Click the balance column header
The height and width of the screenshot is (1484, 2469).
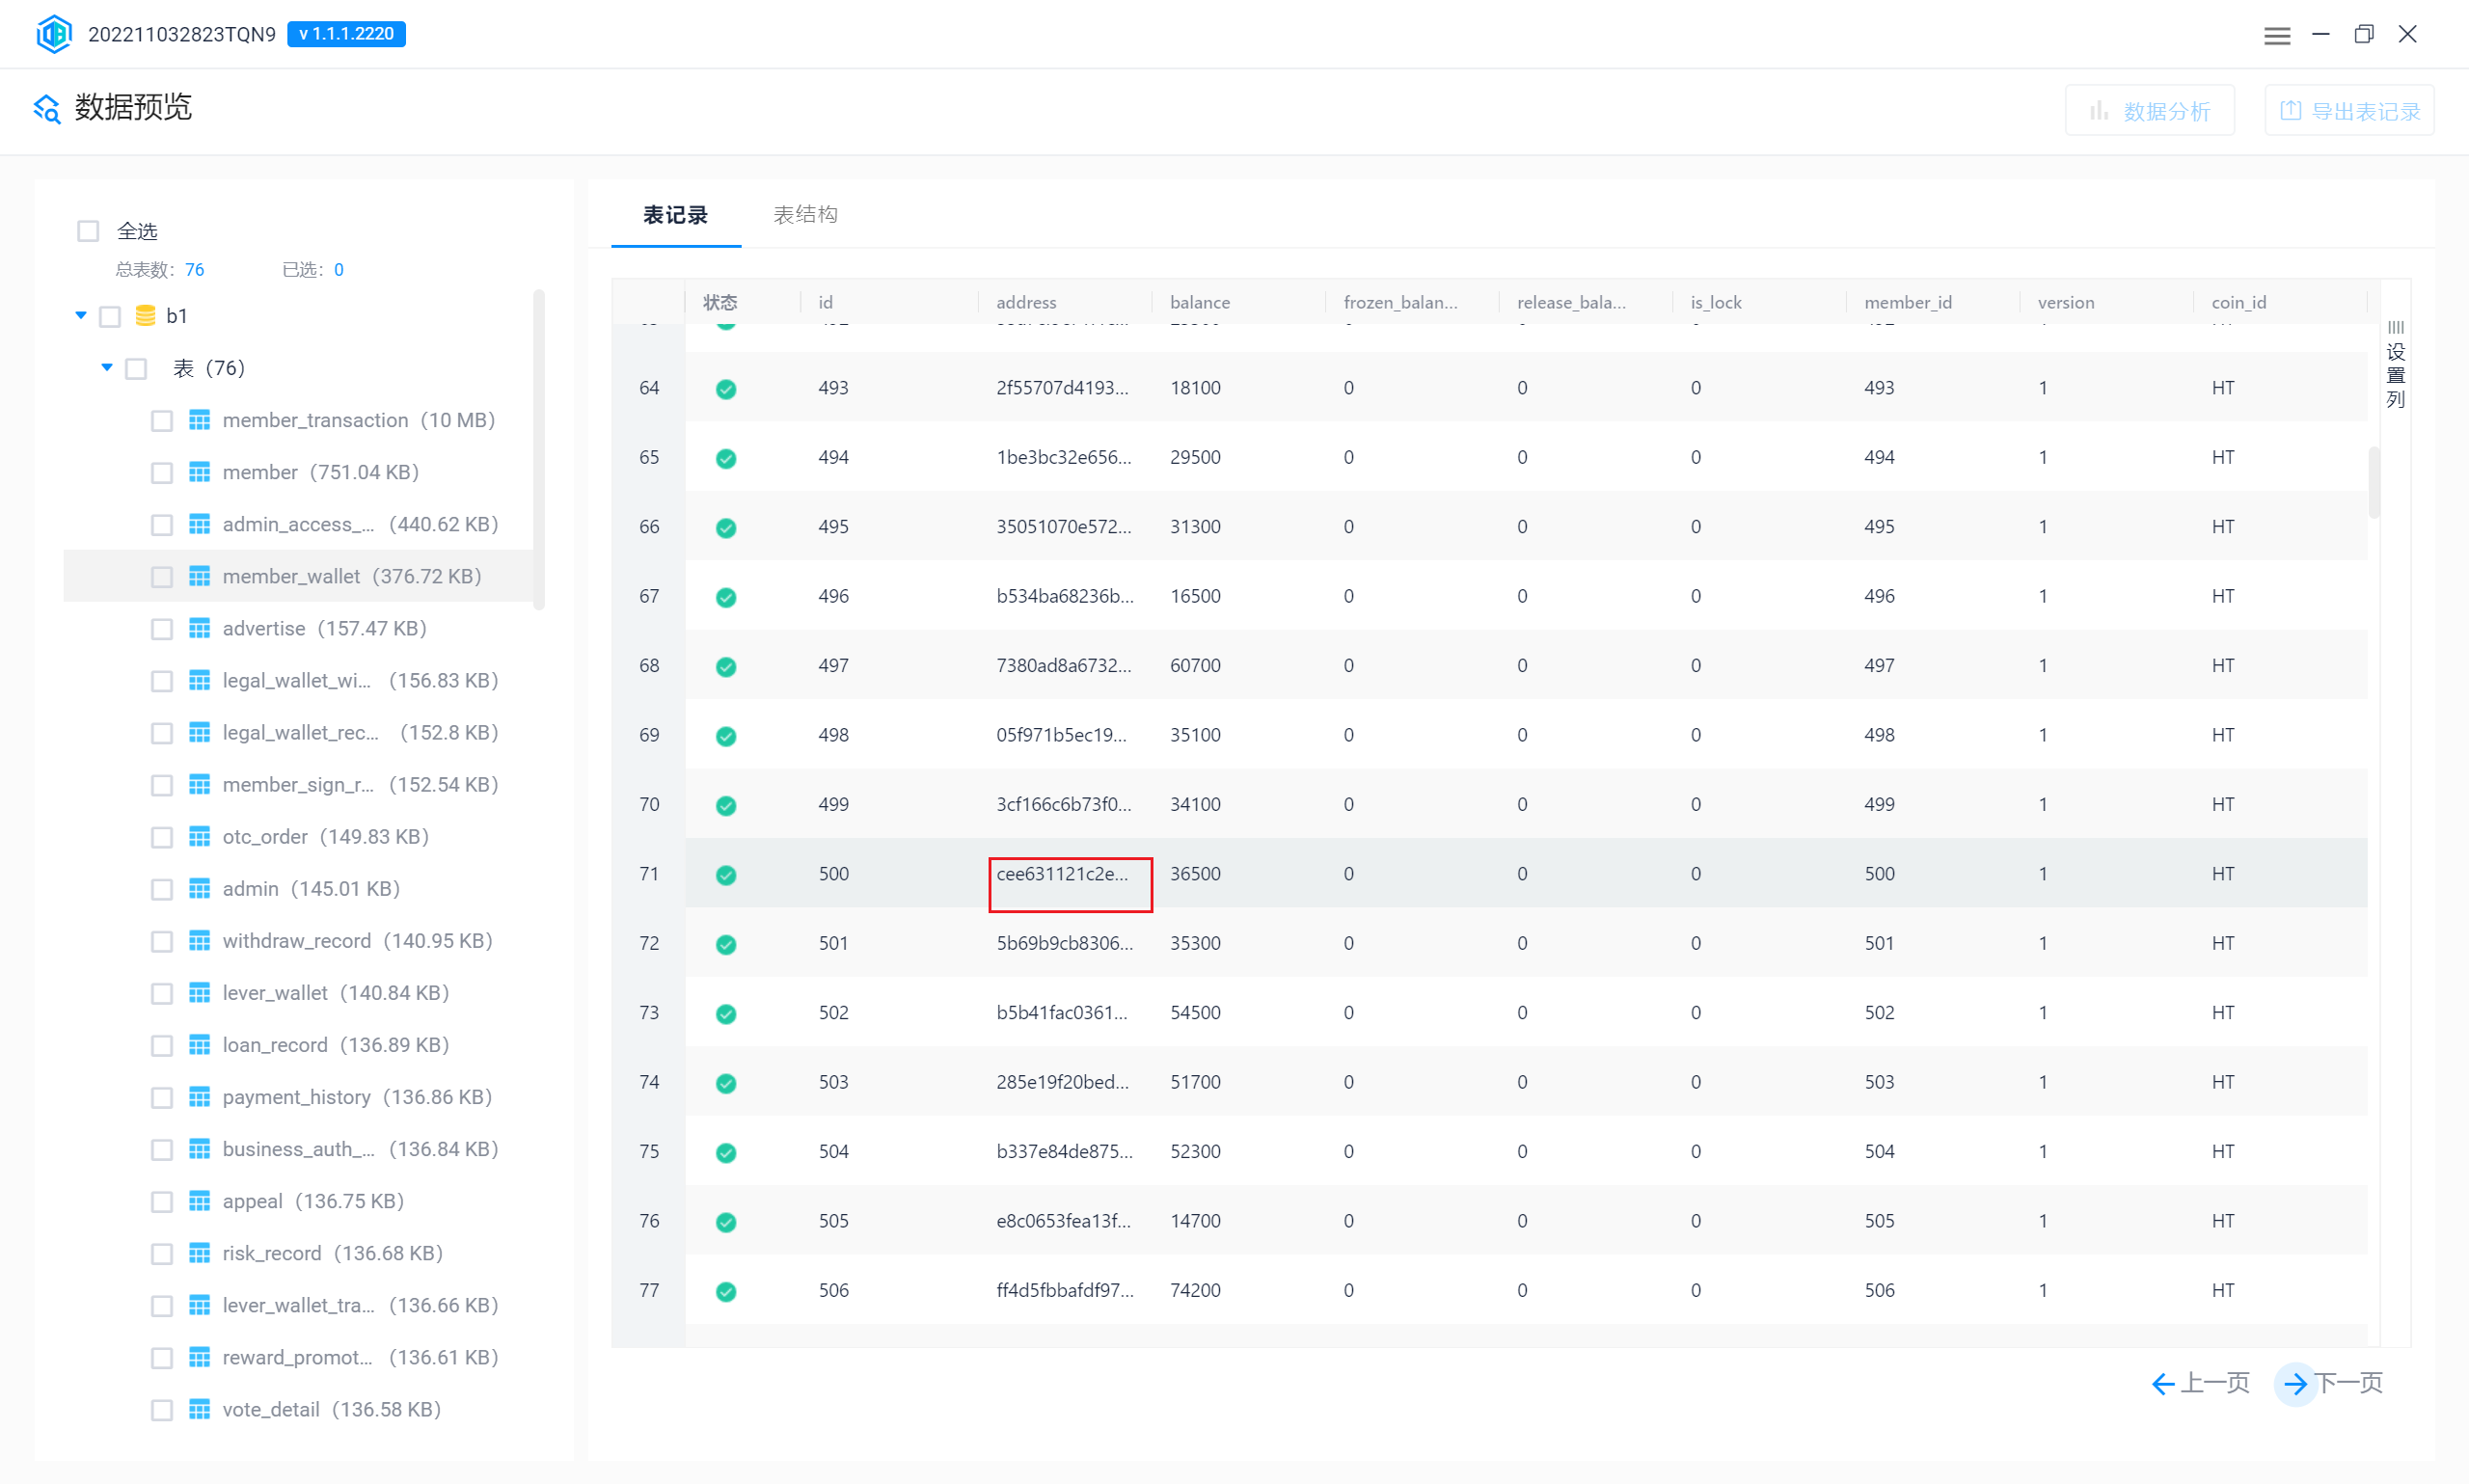coord(1200,302)
